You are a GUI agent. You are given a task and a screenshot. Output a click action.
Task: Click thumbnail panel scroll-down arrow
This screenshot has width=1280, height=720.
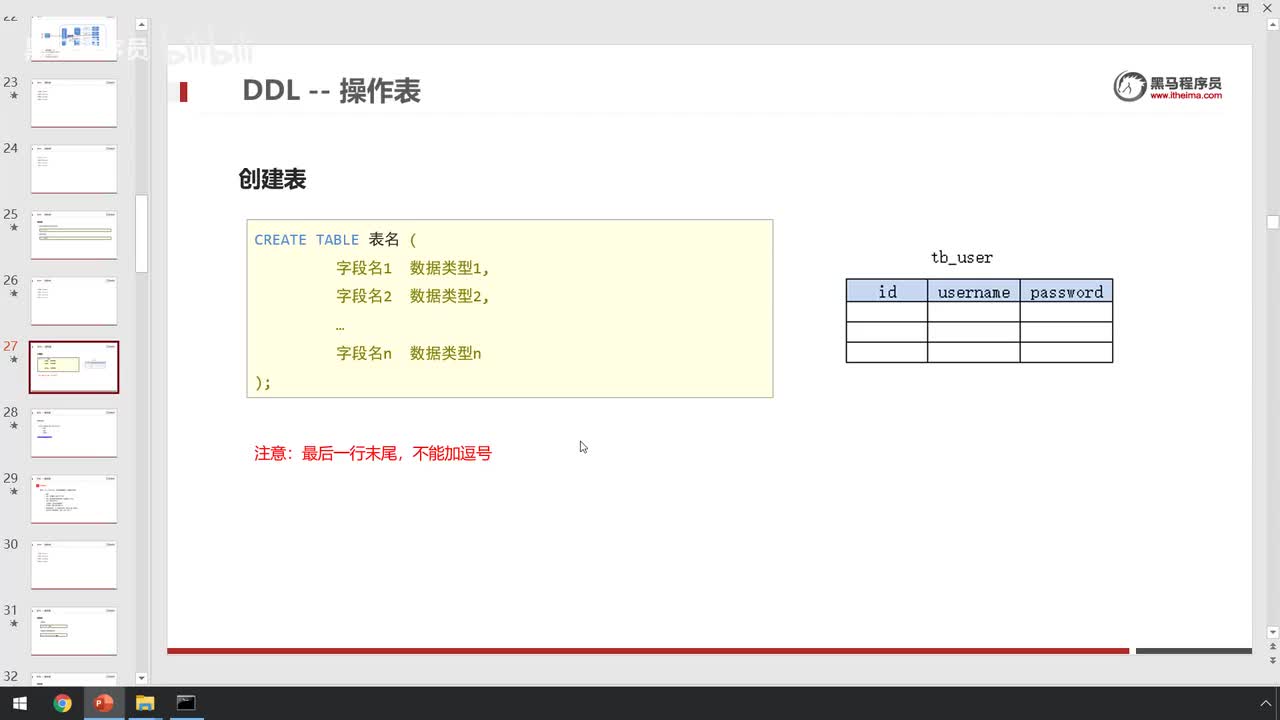coord(141,678)
